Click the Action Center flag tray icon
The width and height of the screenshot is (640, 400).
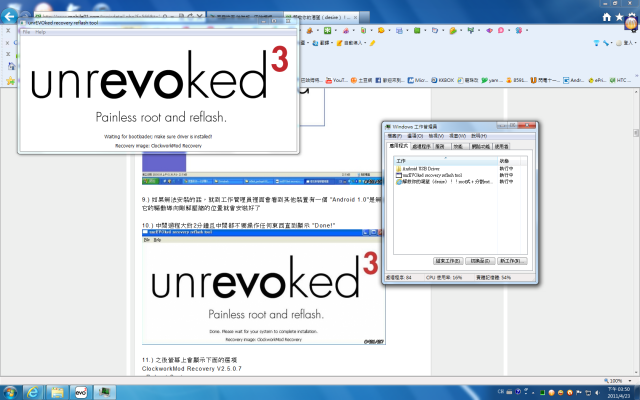tap(579, 393)
